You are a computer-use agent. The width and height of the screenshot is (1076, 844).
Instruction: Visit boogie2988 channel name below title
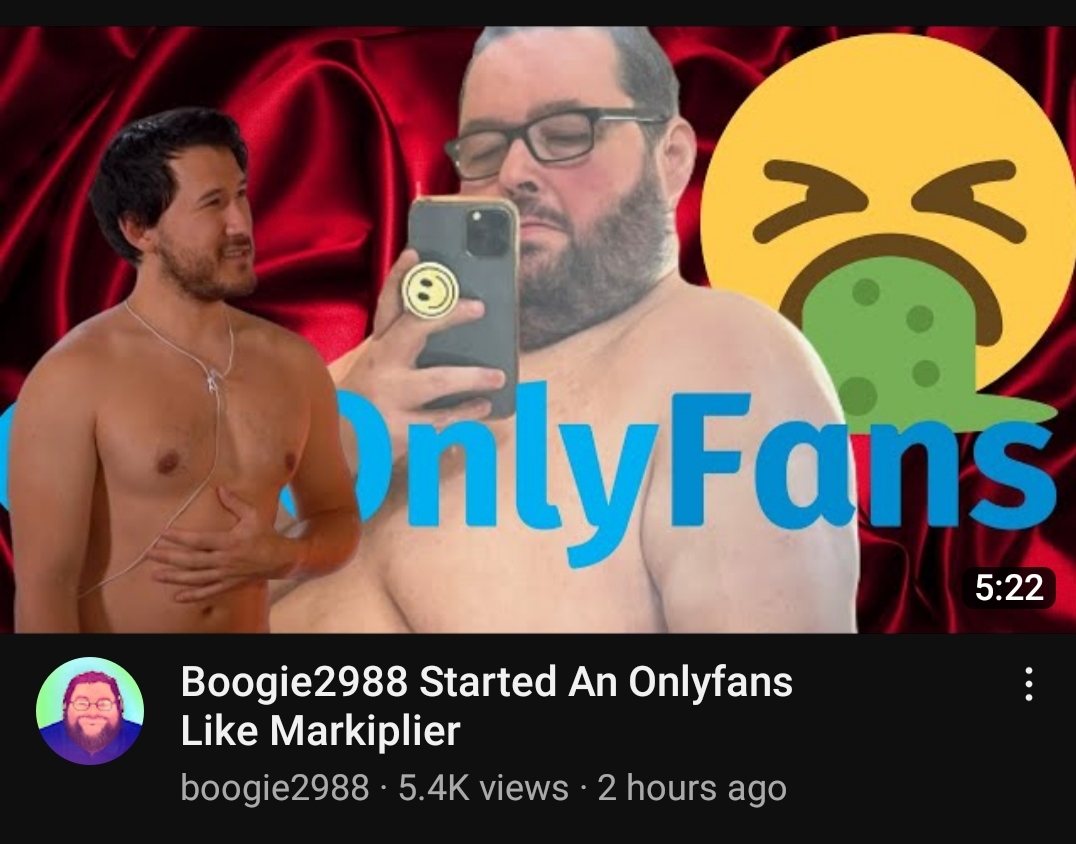pos(275,788)
